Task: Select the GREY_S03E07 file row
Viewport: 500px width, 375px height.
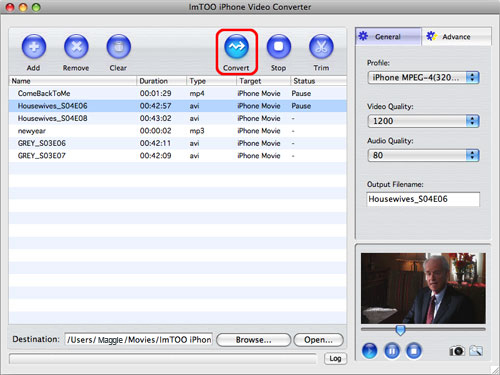Action: tap(178, 156)
